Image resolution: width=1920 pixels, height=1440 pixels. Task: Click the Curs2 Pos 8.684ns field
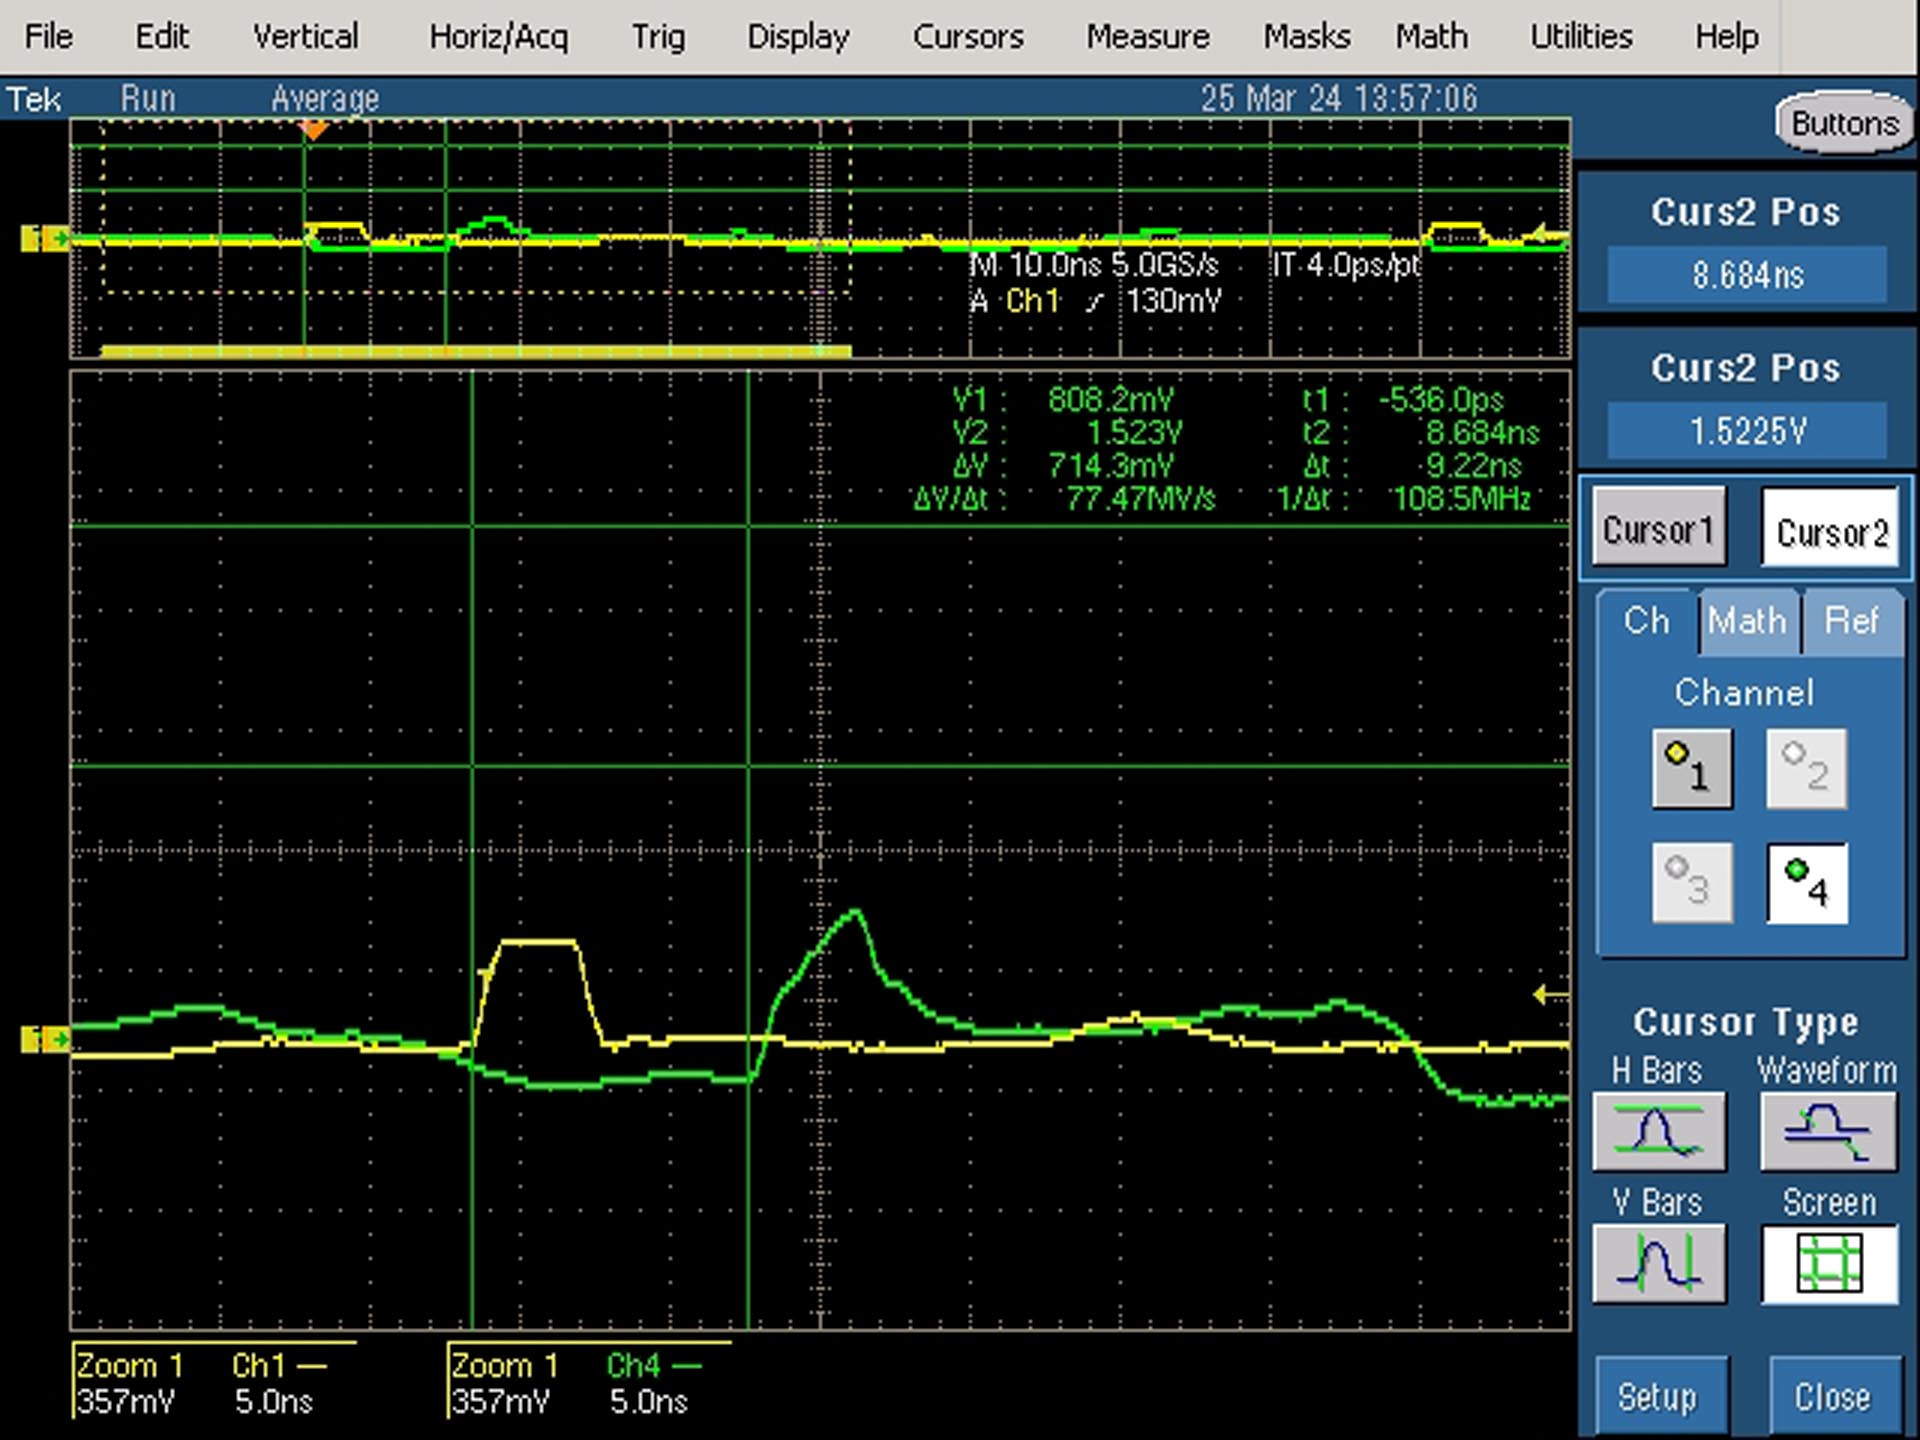pos(1747,273)
